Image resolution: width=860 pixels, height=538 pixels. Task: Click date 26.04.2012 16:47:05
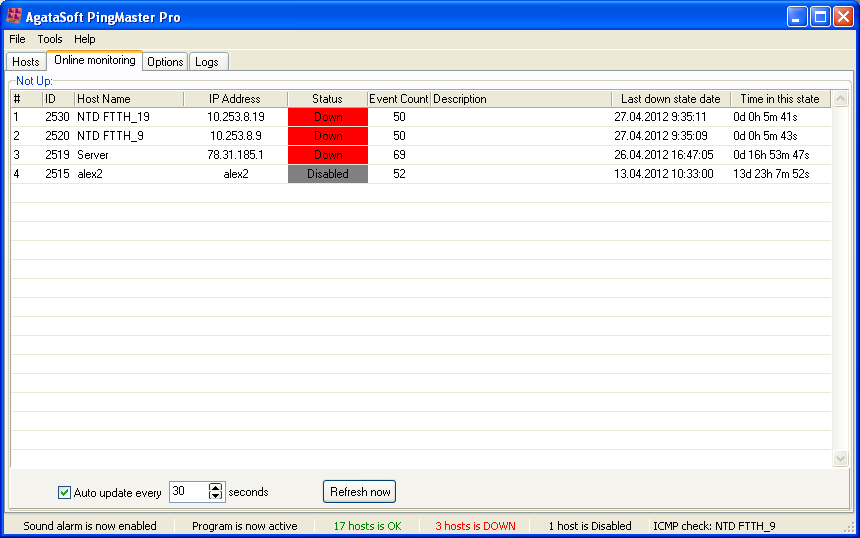(664, 155)
